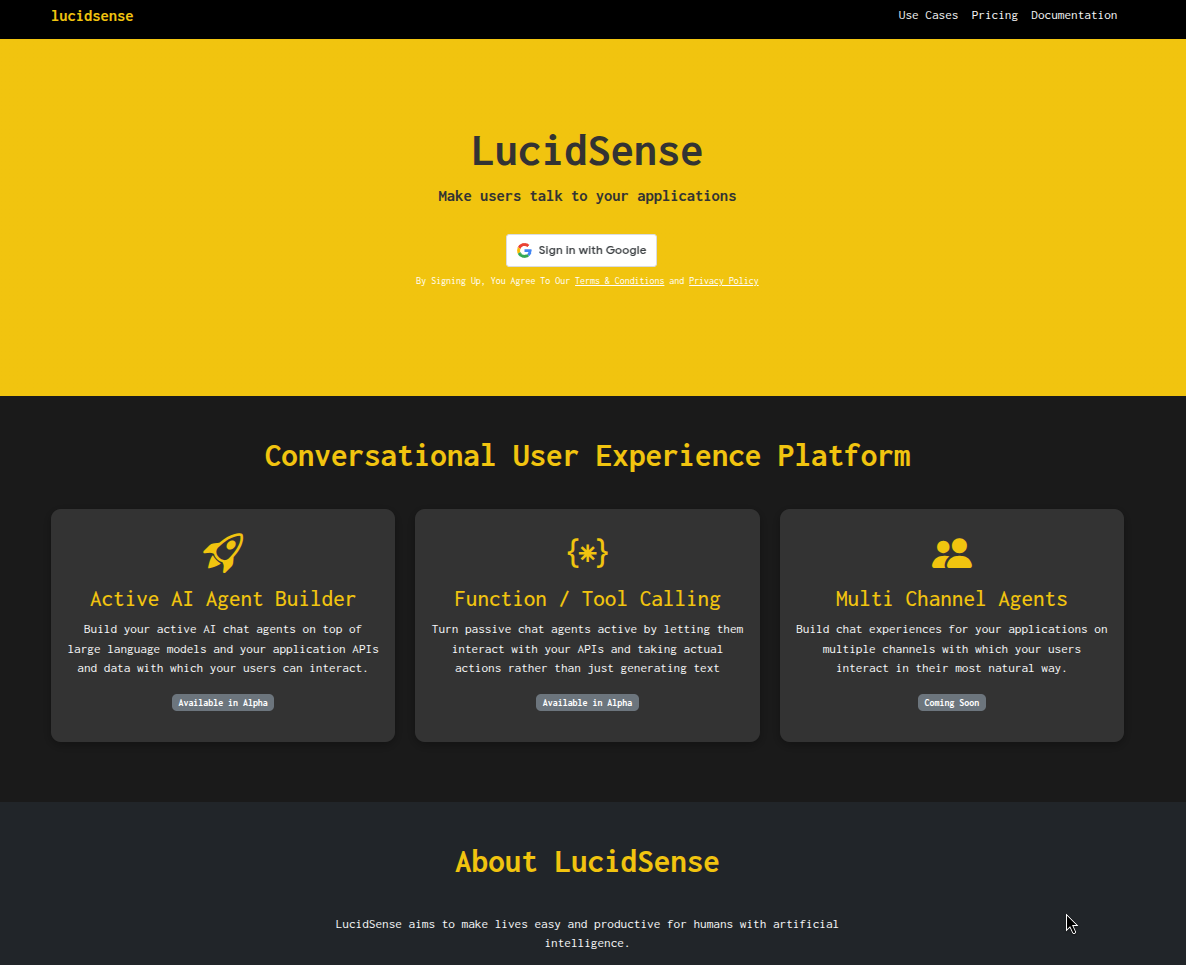Click the lucidsense logo in the header
Image resolution: width=1186 pixels, height=965 pixels.
tap(92, 16)
